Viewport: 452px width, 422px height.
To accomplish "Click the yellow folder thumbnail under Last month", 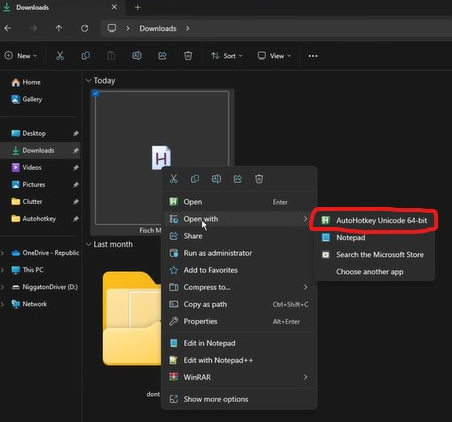I will point(132,318).
